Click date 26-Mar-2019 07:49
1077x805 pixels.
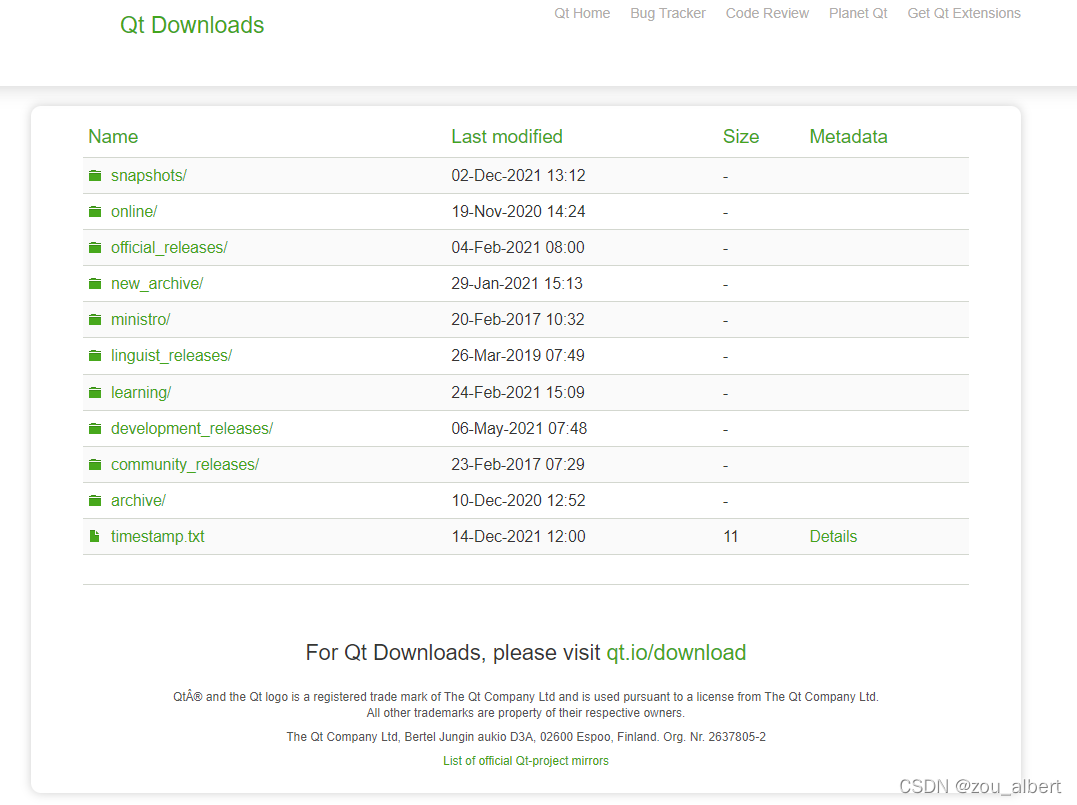tap(518, 356)
